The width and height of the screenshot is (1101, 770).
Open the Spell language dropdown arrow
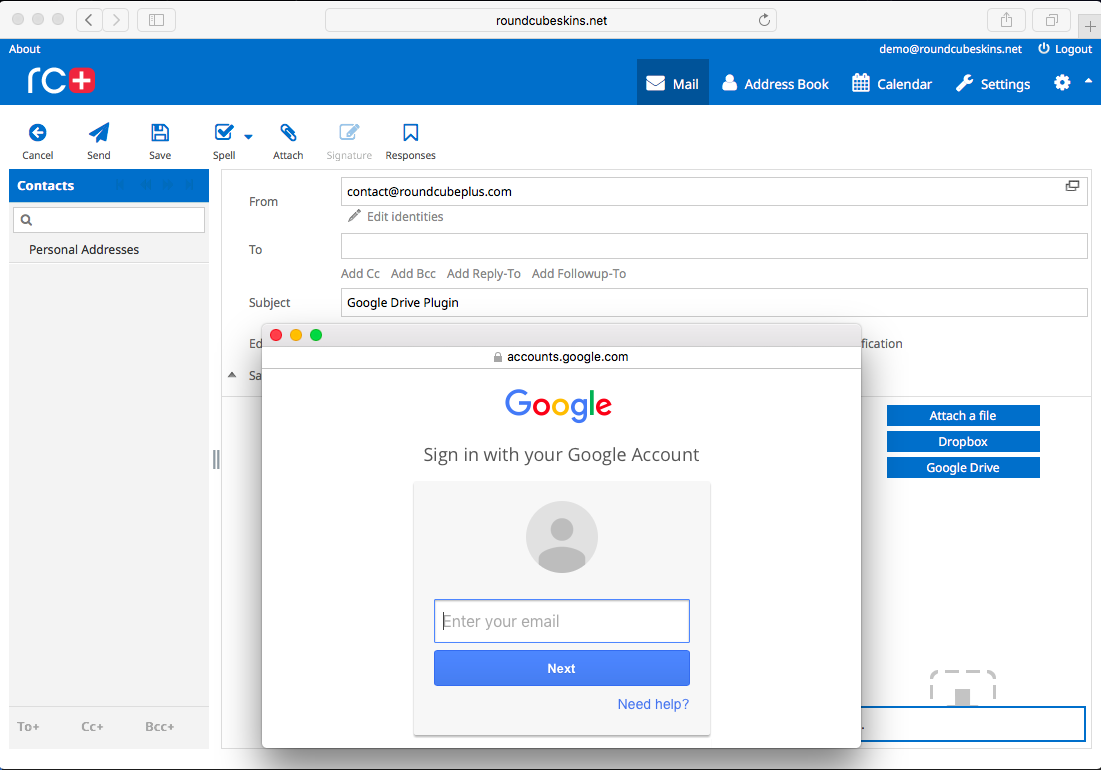249,136
